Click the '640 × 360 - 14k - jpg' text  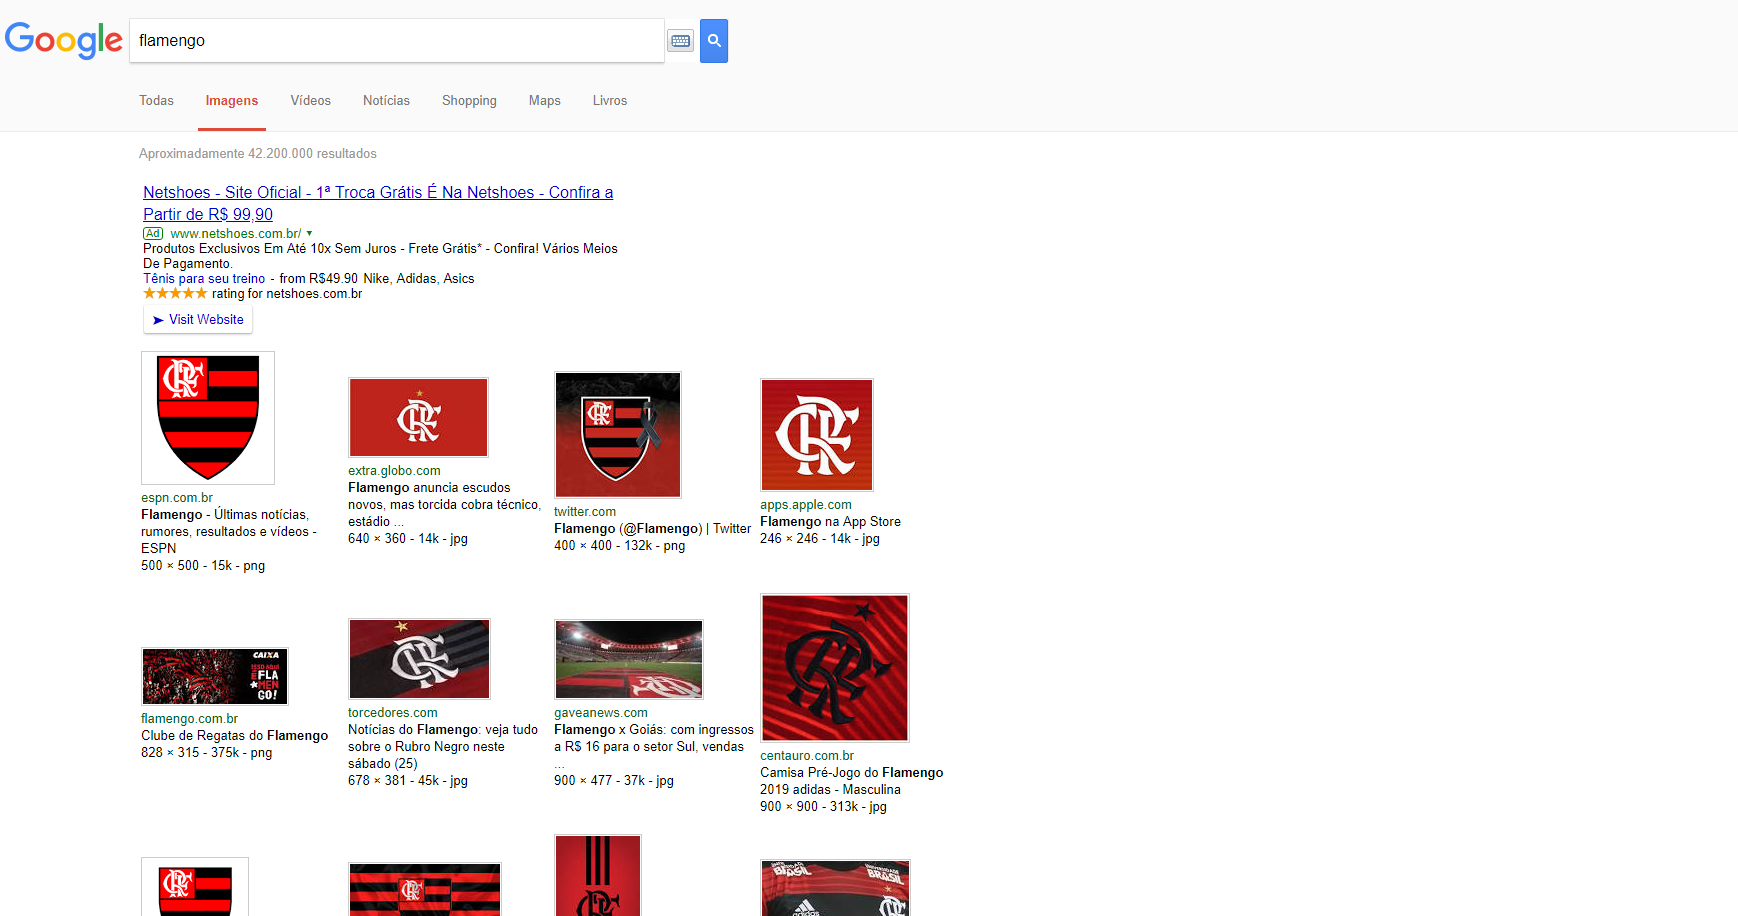[x=408, y=539]
